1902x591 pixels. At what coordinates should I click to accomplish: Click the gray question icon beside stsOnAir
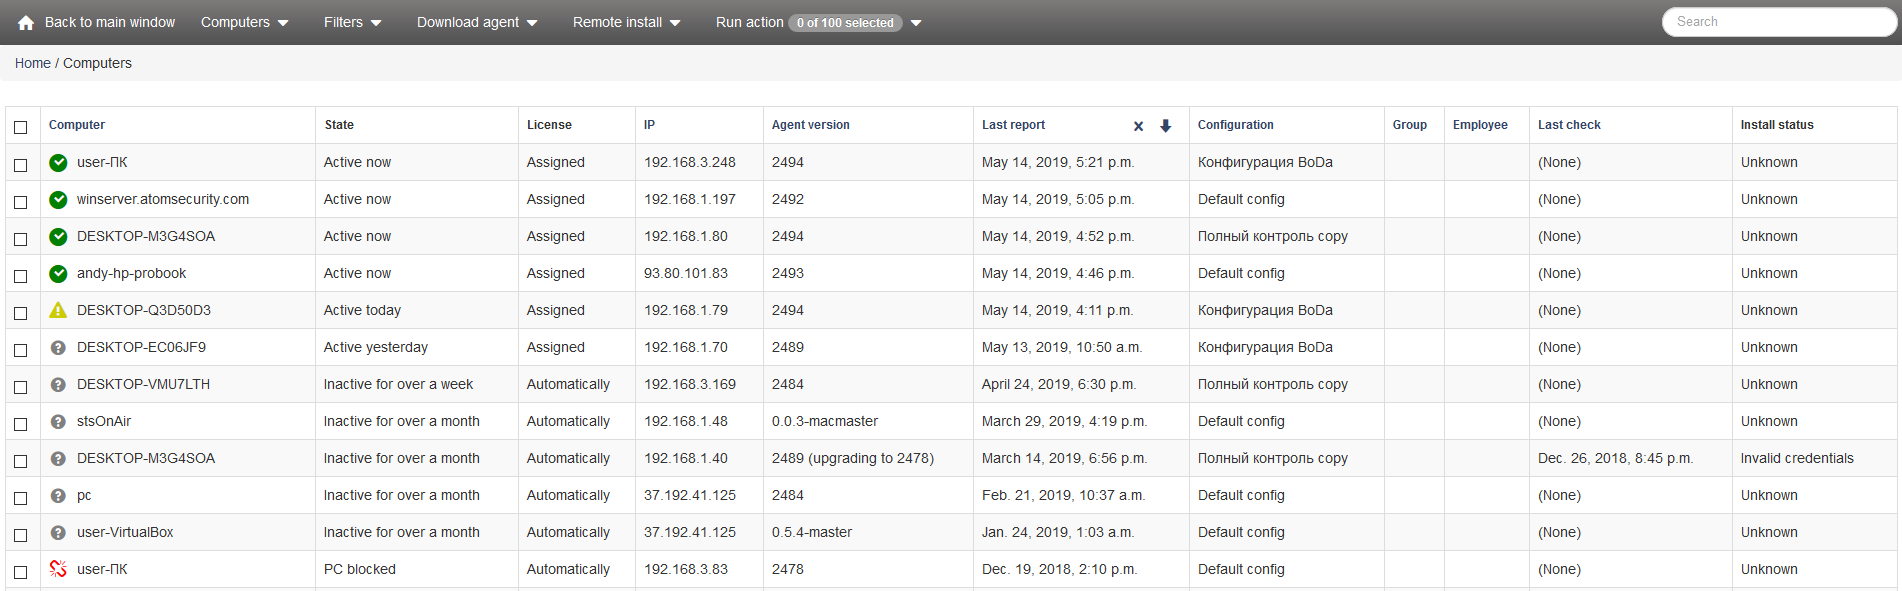point(58,422)
